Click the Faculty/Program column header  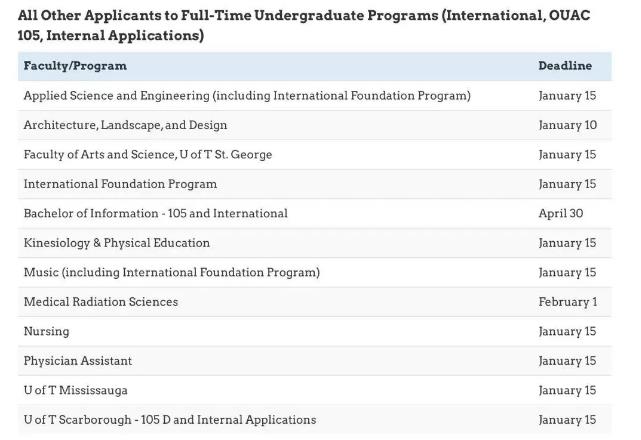click(75, 66)
